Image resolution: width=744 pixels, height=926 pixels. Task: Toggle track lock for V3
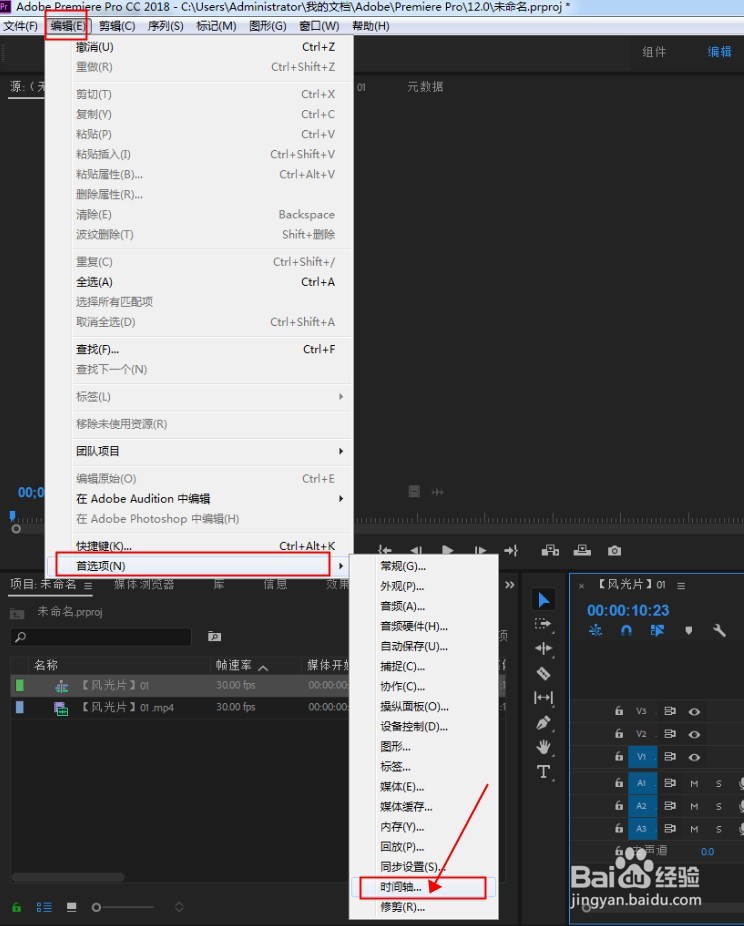(619, 711)
